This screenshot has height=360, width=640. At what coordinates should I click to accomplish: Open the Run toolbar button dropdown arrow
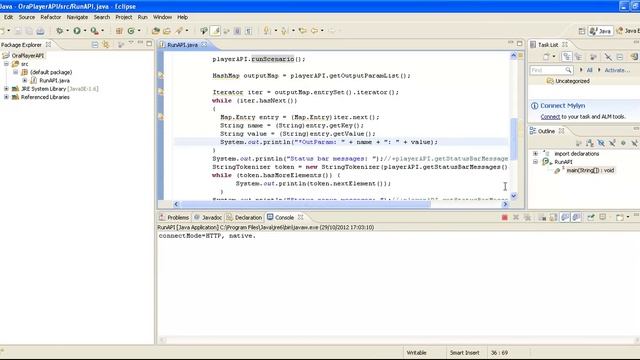coord(85,31)
